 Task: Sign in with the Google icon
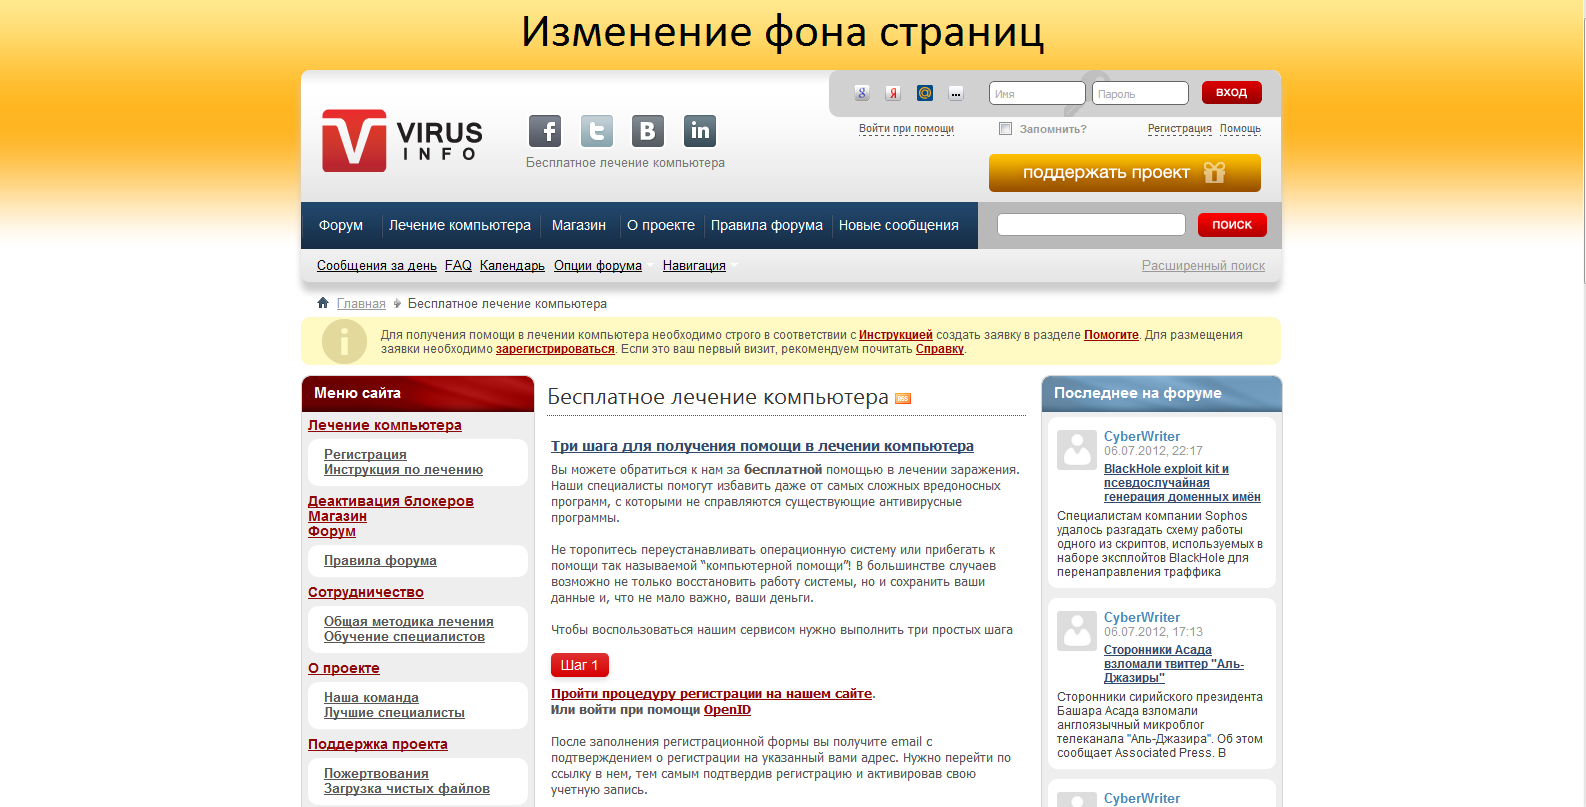[862, 93]
